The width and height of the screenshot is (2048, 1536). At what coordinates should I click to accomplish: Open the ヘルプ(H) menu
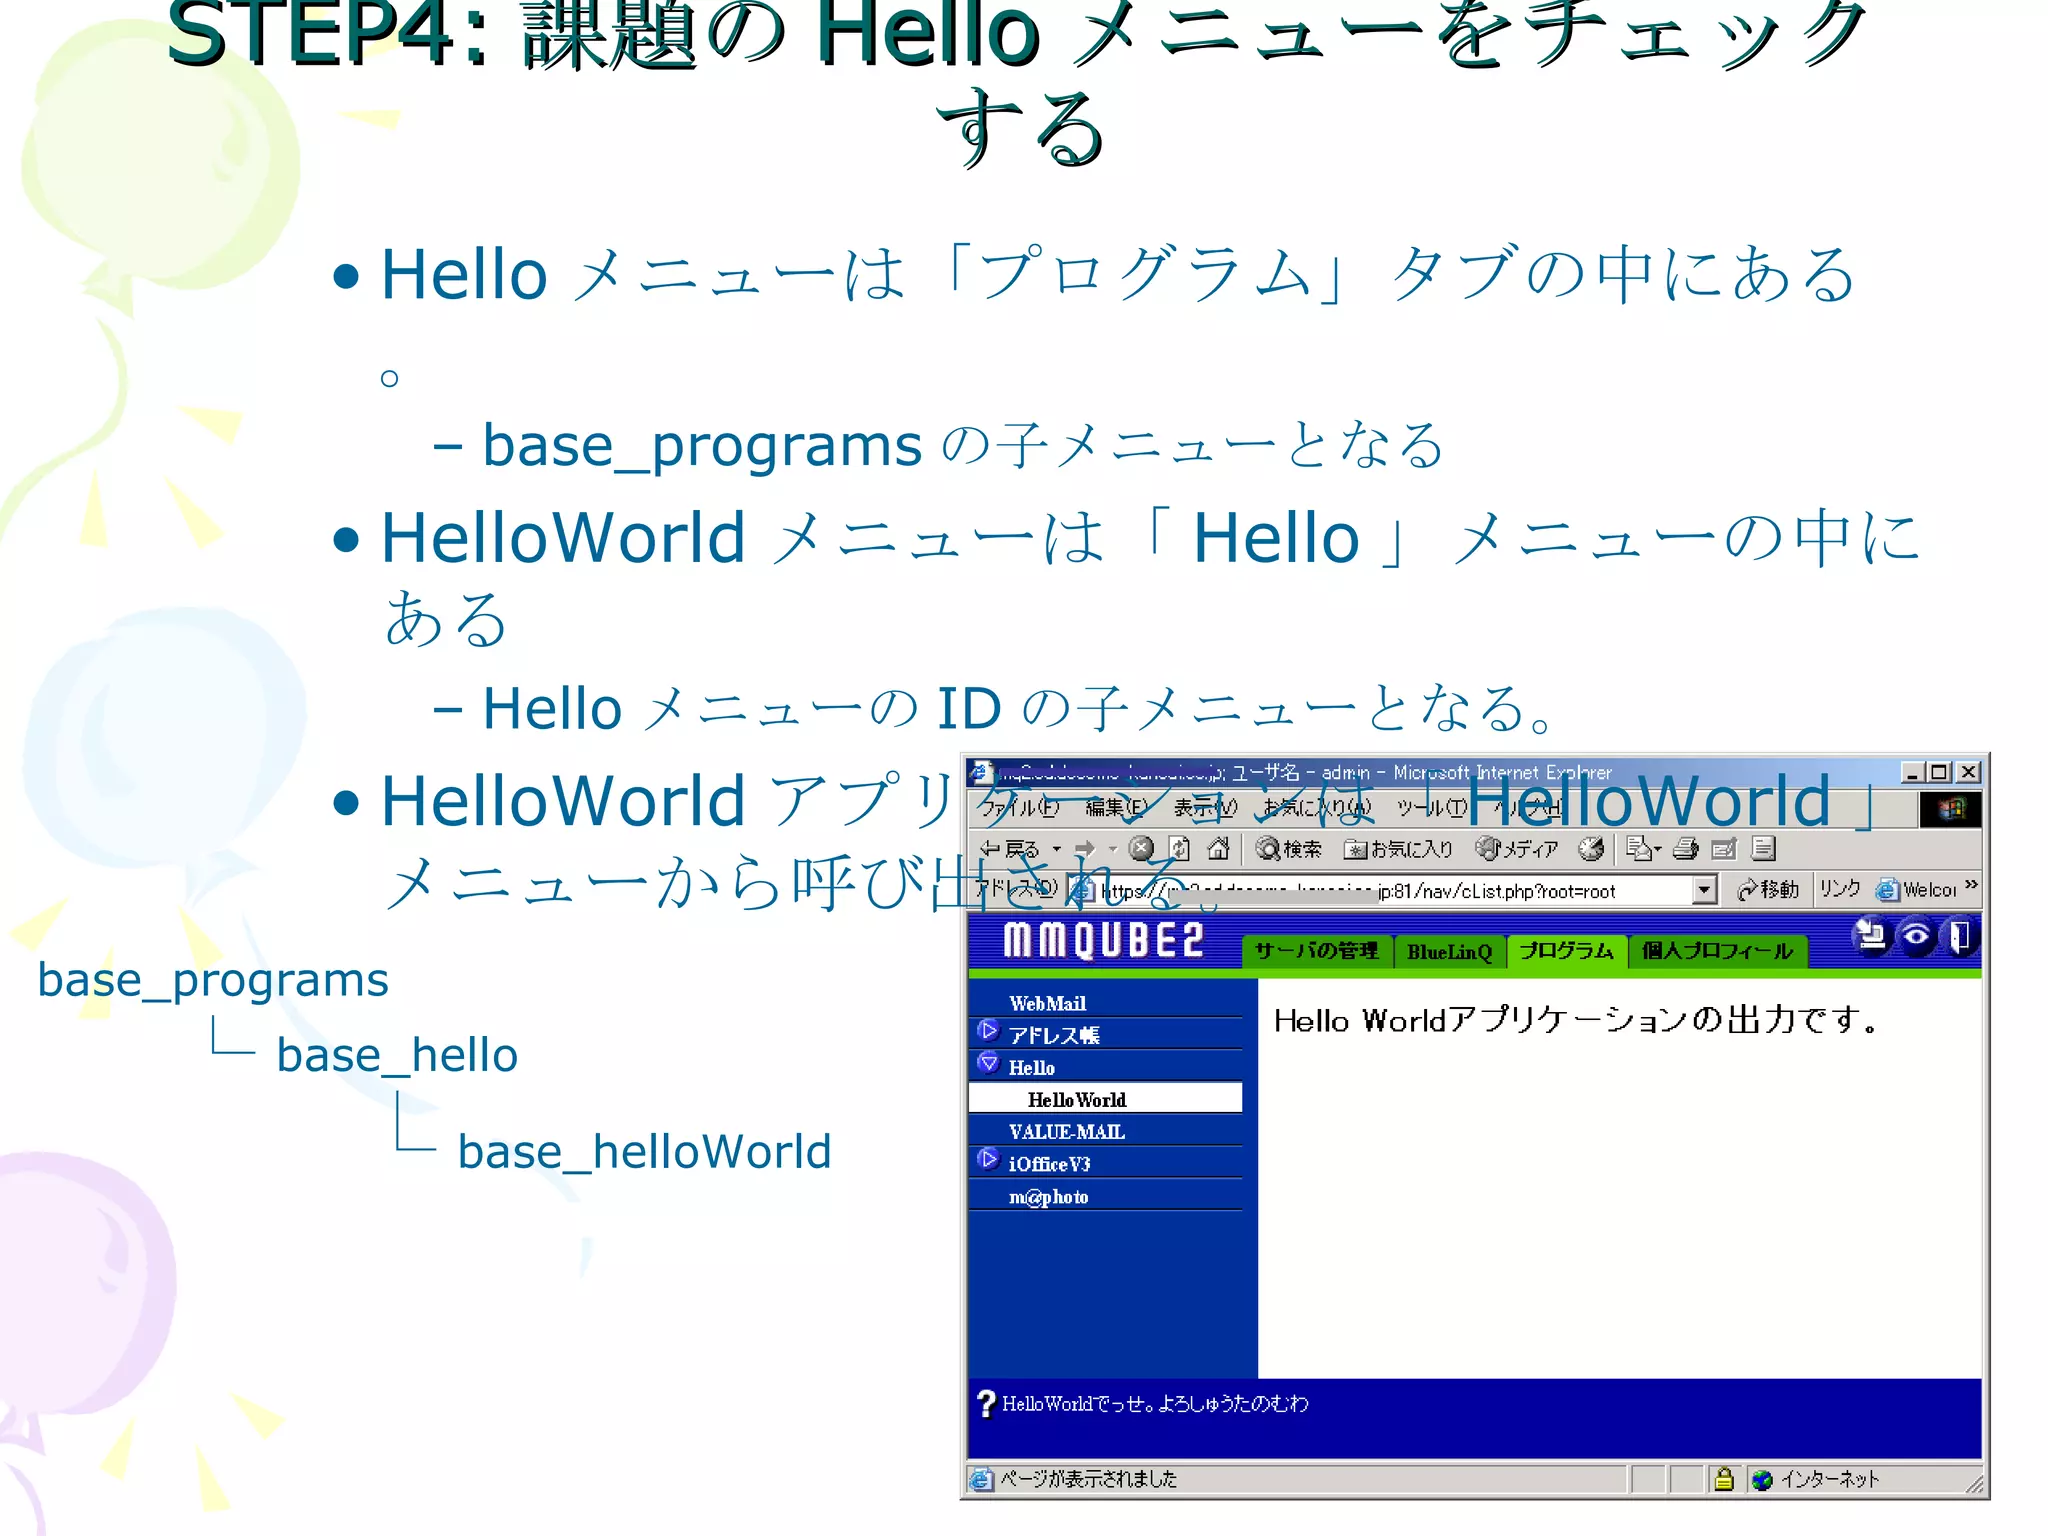(1528, 807)
